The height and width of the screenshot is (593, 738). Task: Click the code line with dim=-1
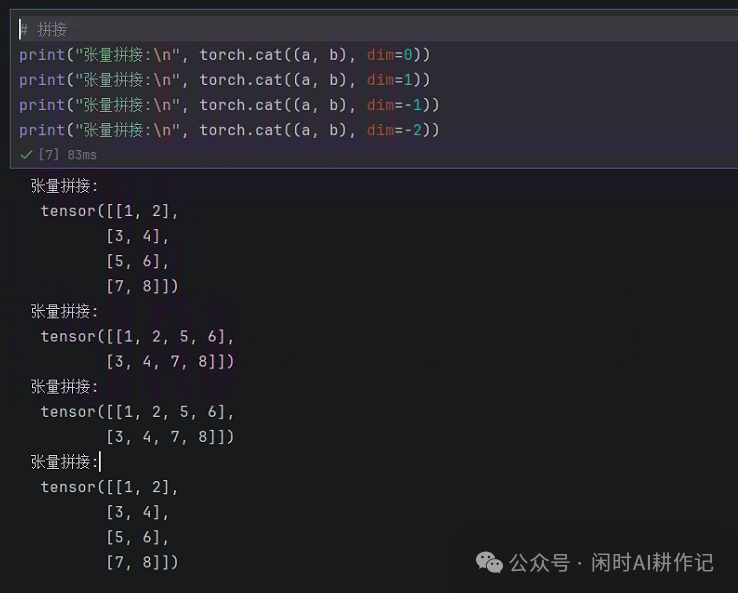pyautogui.click(x=229, y=105)
